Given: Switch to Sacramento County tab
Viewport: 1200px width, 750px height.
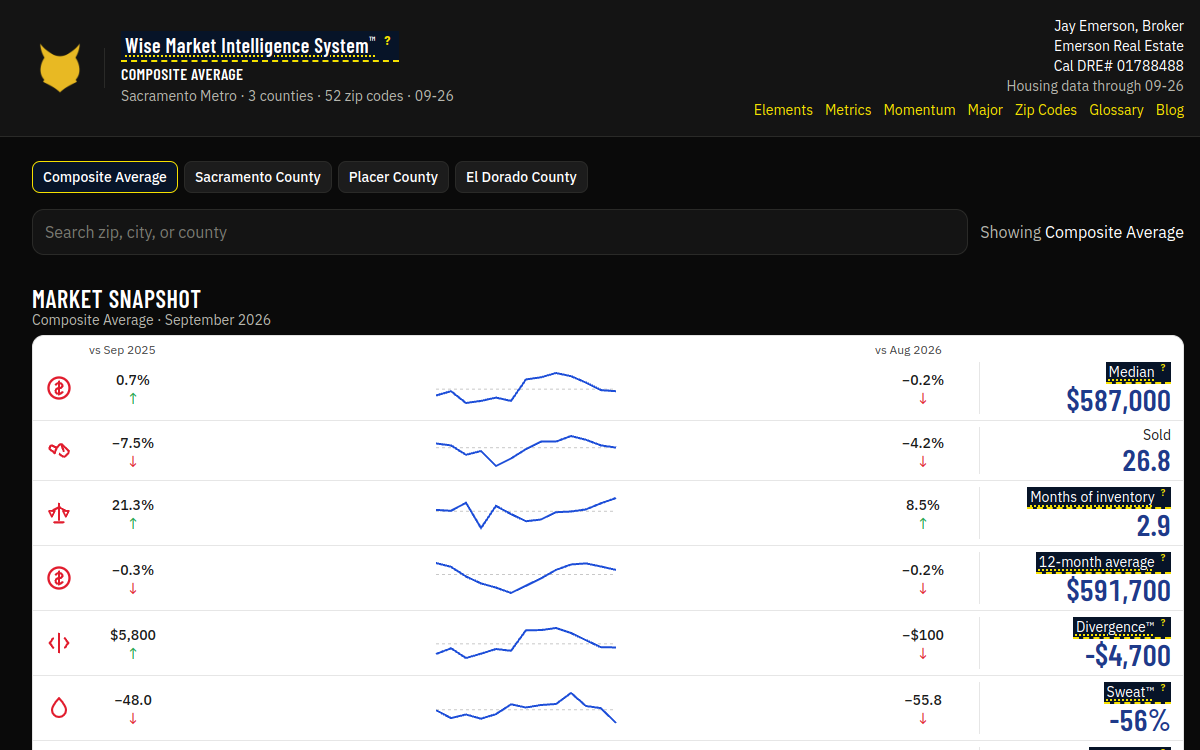Looking at the screenshot, I should click(258, 177).
